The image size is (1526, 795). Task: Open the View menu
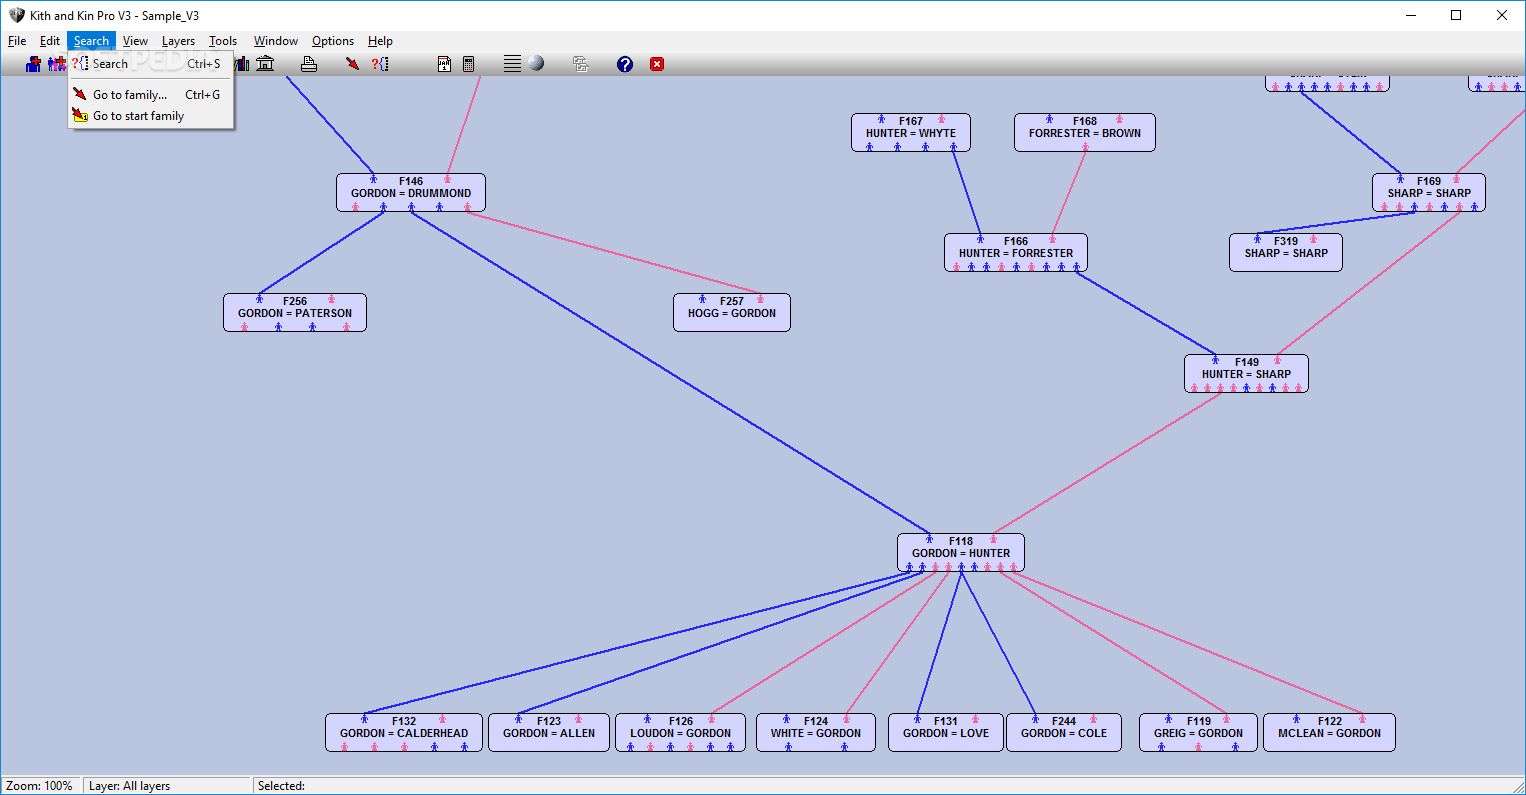135,41
